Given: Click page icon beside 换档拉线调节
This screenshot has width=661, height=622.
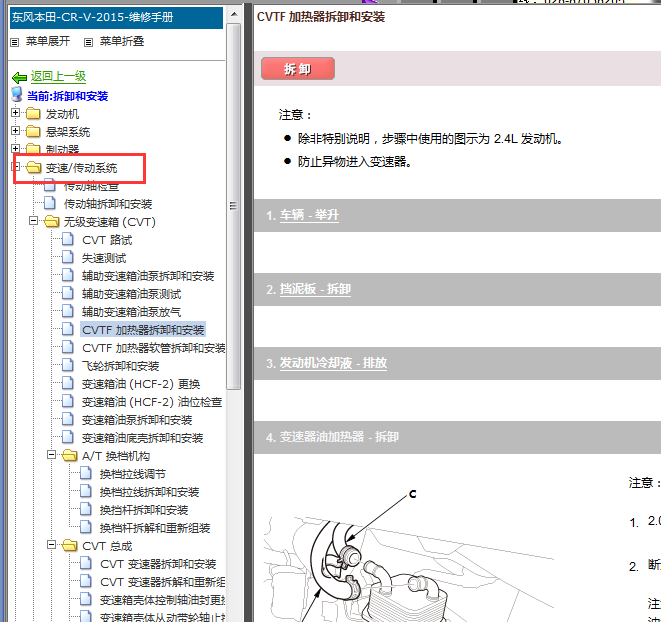Looking at the screenshot, I should click(x=86, y=474).
